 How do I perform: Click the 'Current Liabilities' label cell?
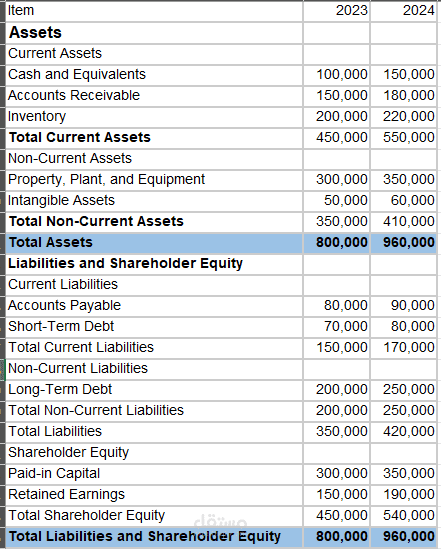[154, 285]
